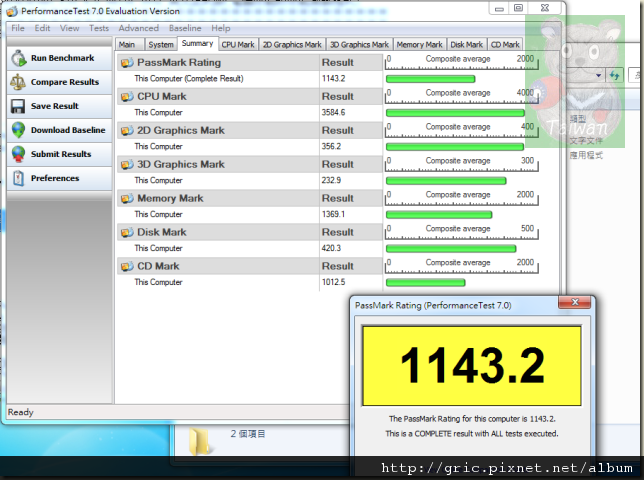This screenshot has height=480, width=644.
Task: Switch to the Disk Mark tab
Action: coord(467,44)
